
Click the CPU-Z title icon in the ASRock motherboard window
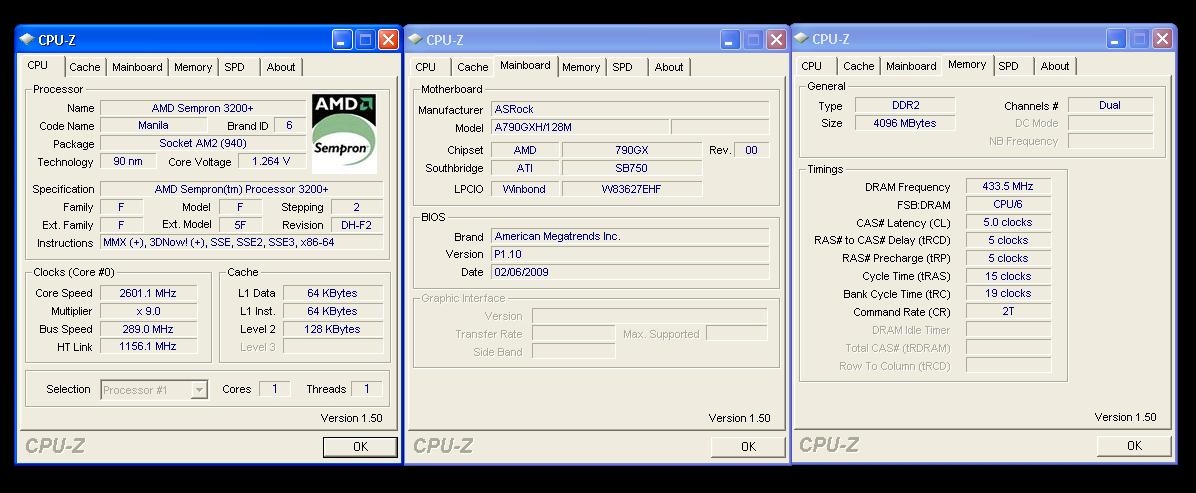click(x=414, y=40)
